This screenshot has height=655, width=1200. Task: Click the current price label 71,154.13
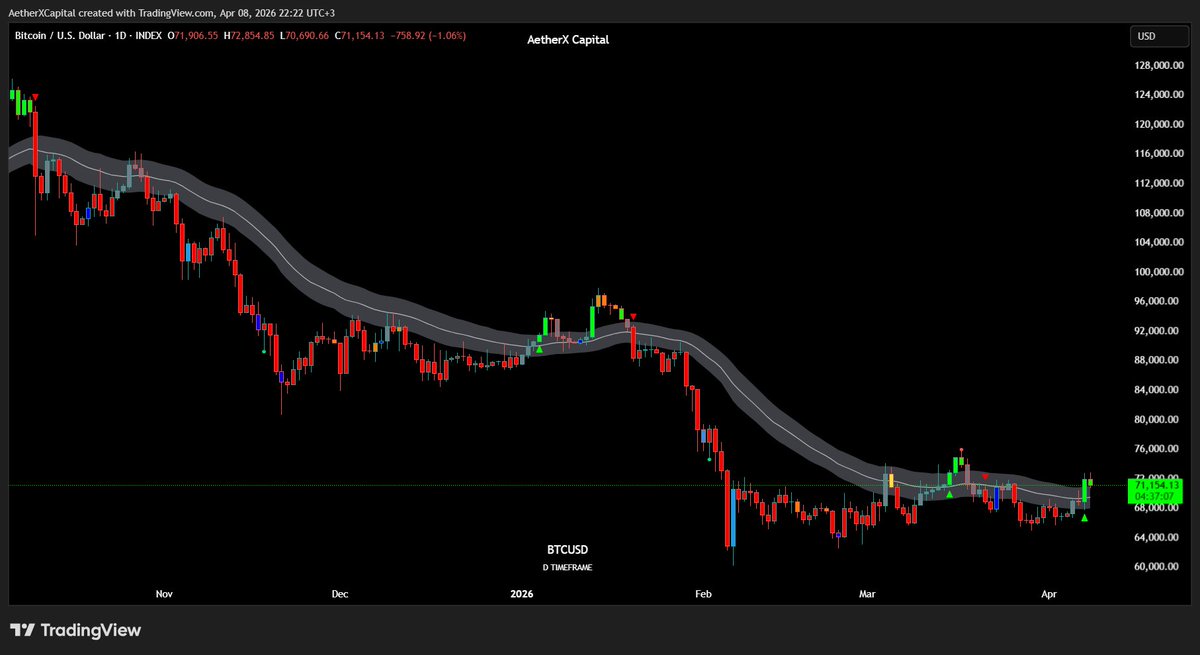click(x=1158, y=485)
